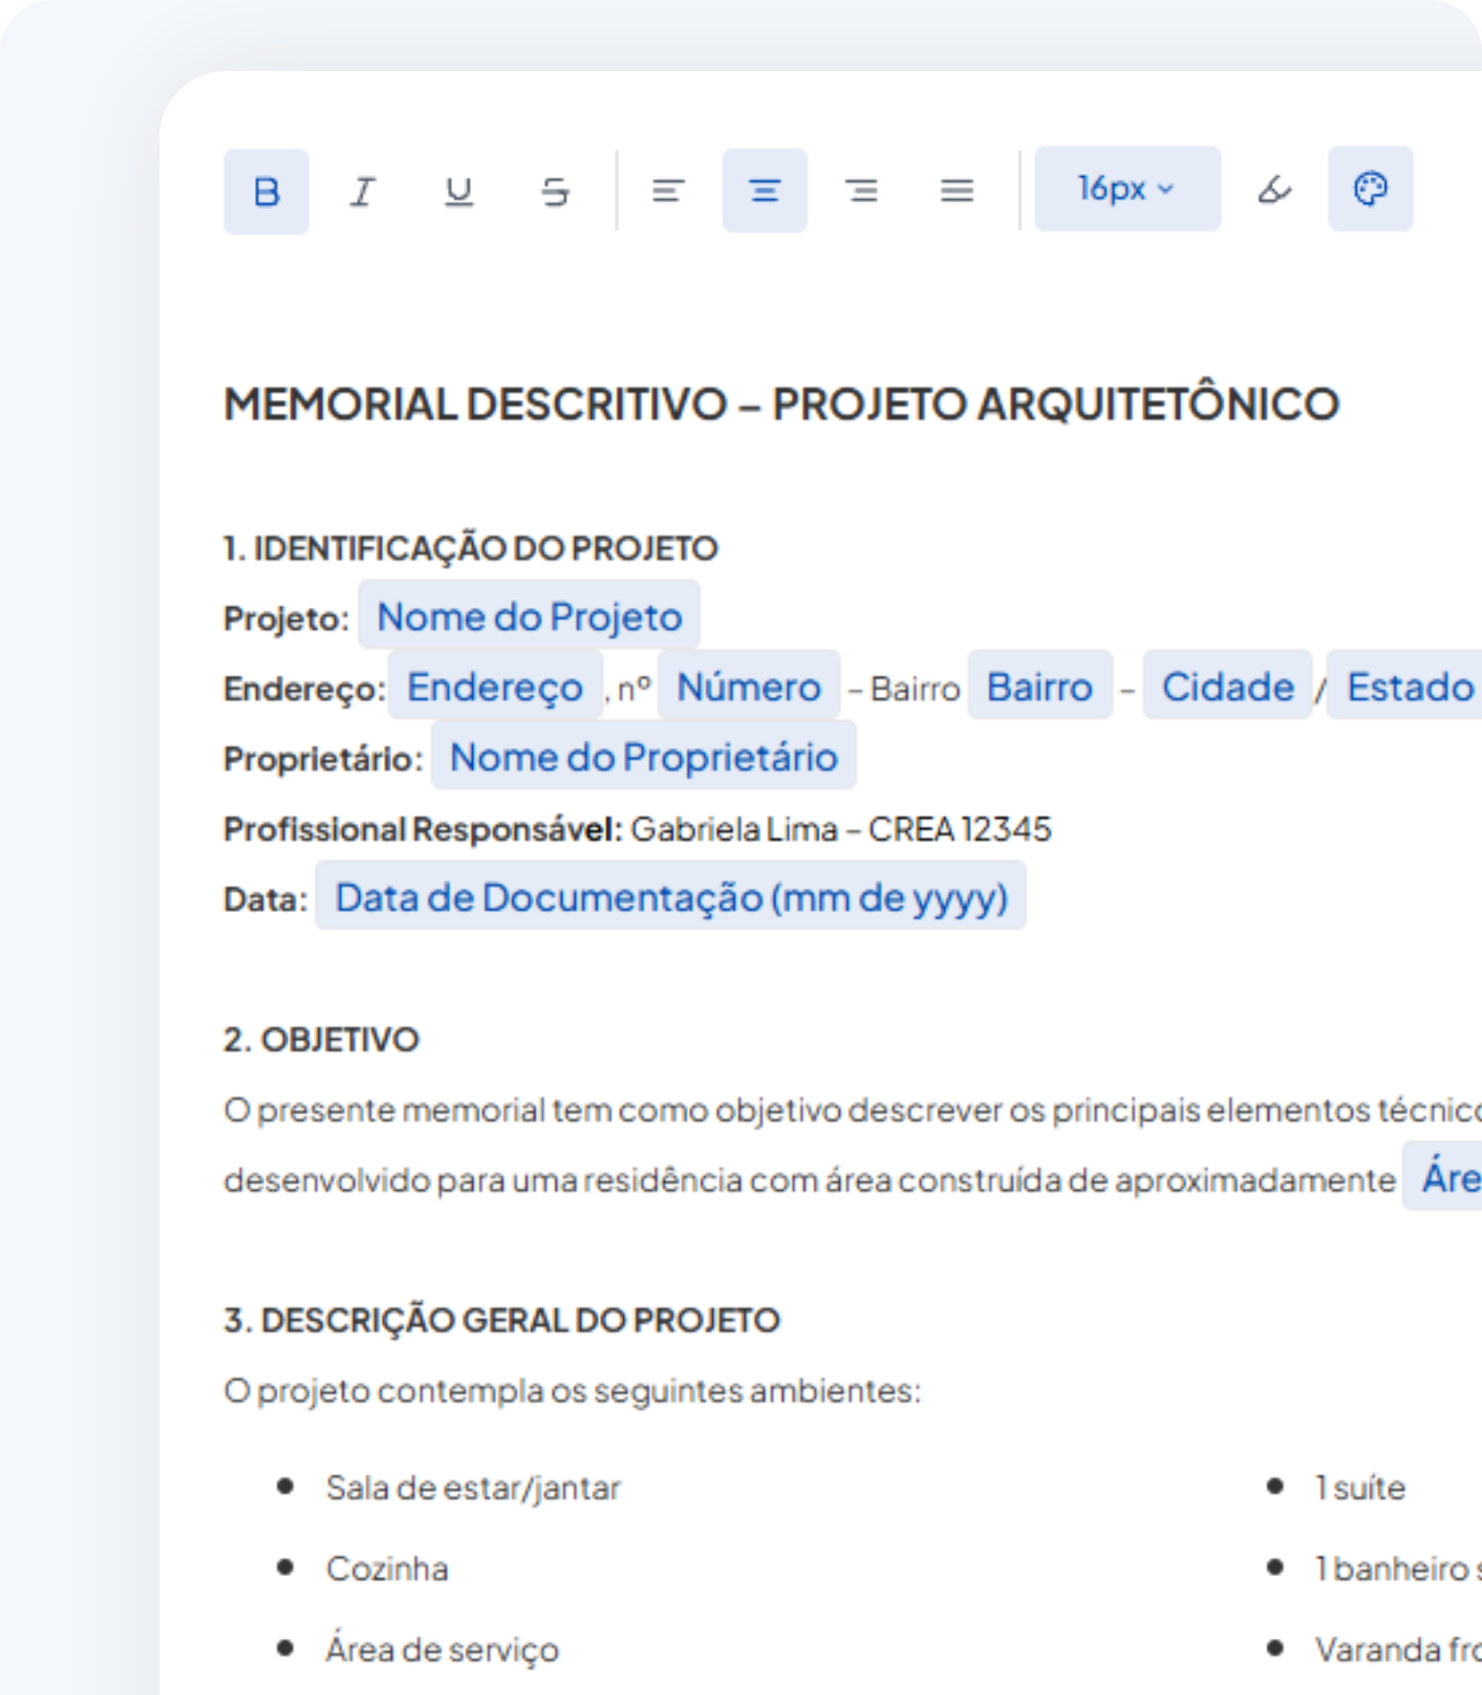Screen dimensions: 1482x1695
Task: Select the Bairro placeholder chip
Action: 1039,687
